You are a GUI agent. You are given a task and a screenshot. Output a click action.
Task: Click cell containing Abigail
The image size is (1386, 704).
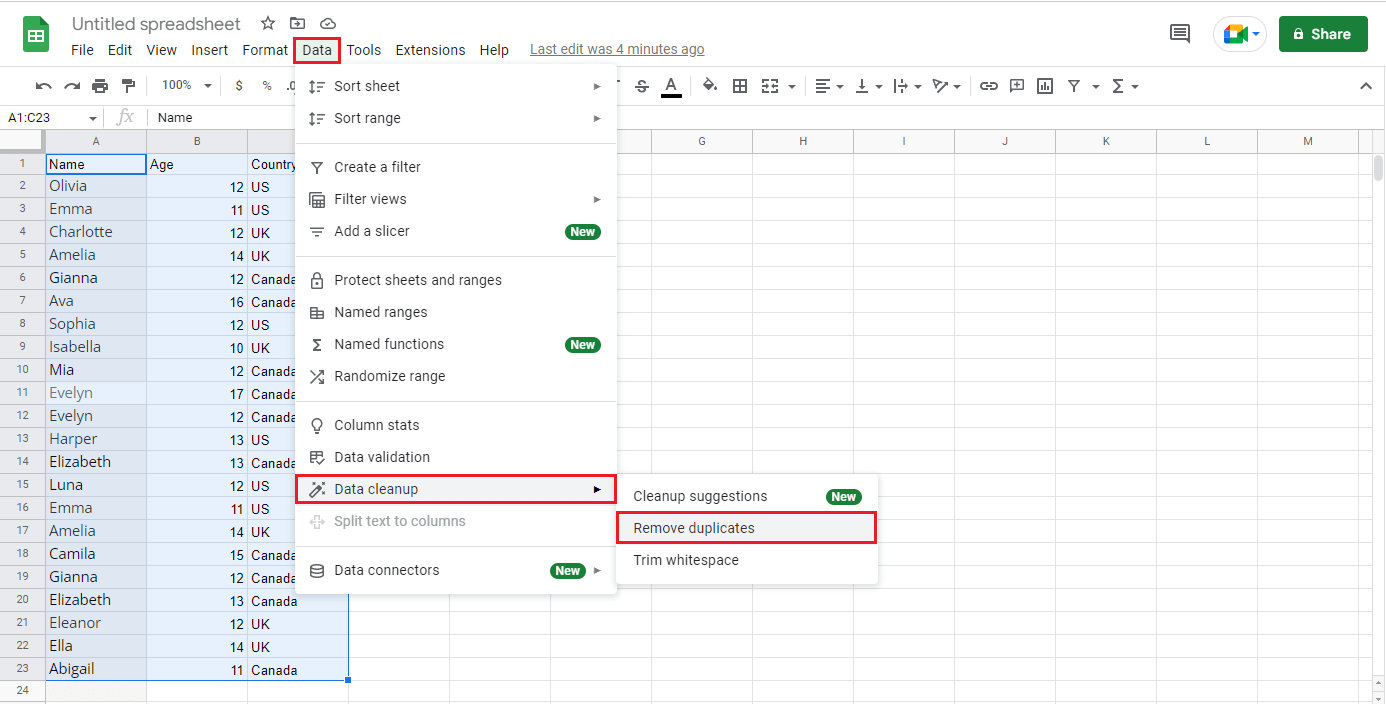coord(96,669)
